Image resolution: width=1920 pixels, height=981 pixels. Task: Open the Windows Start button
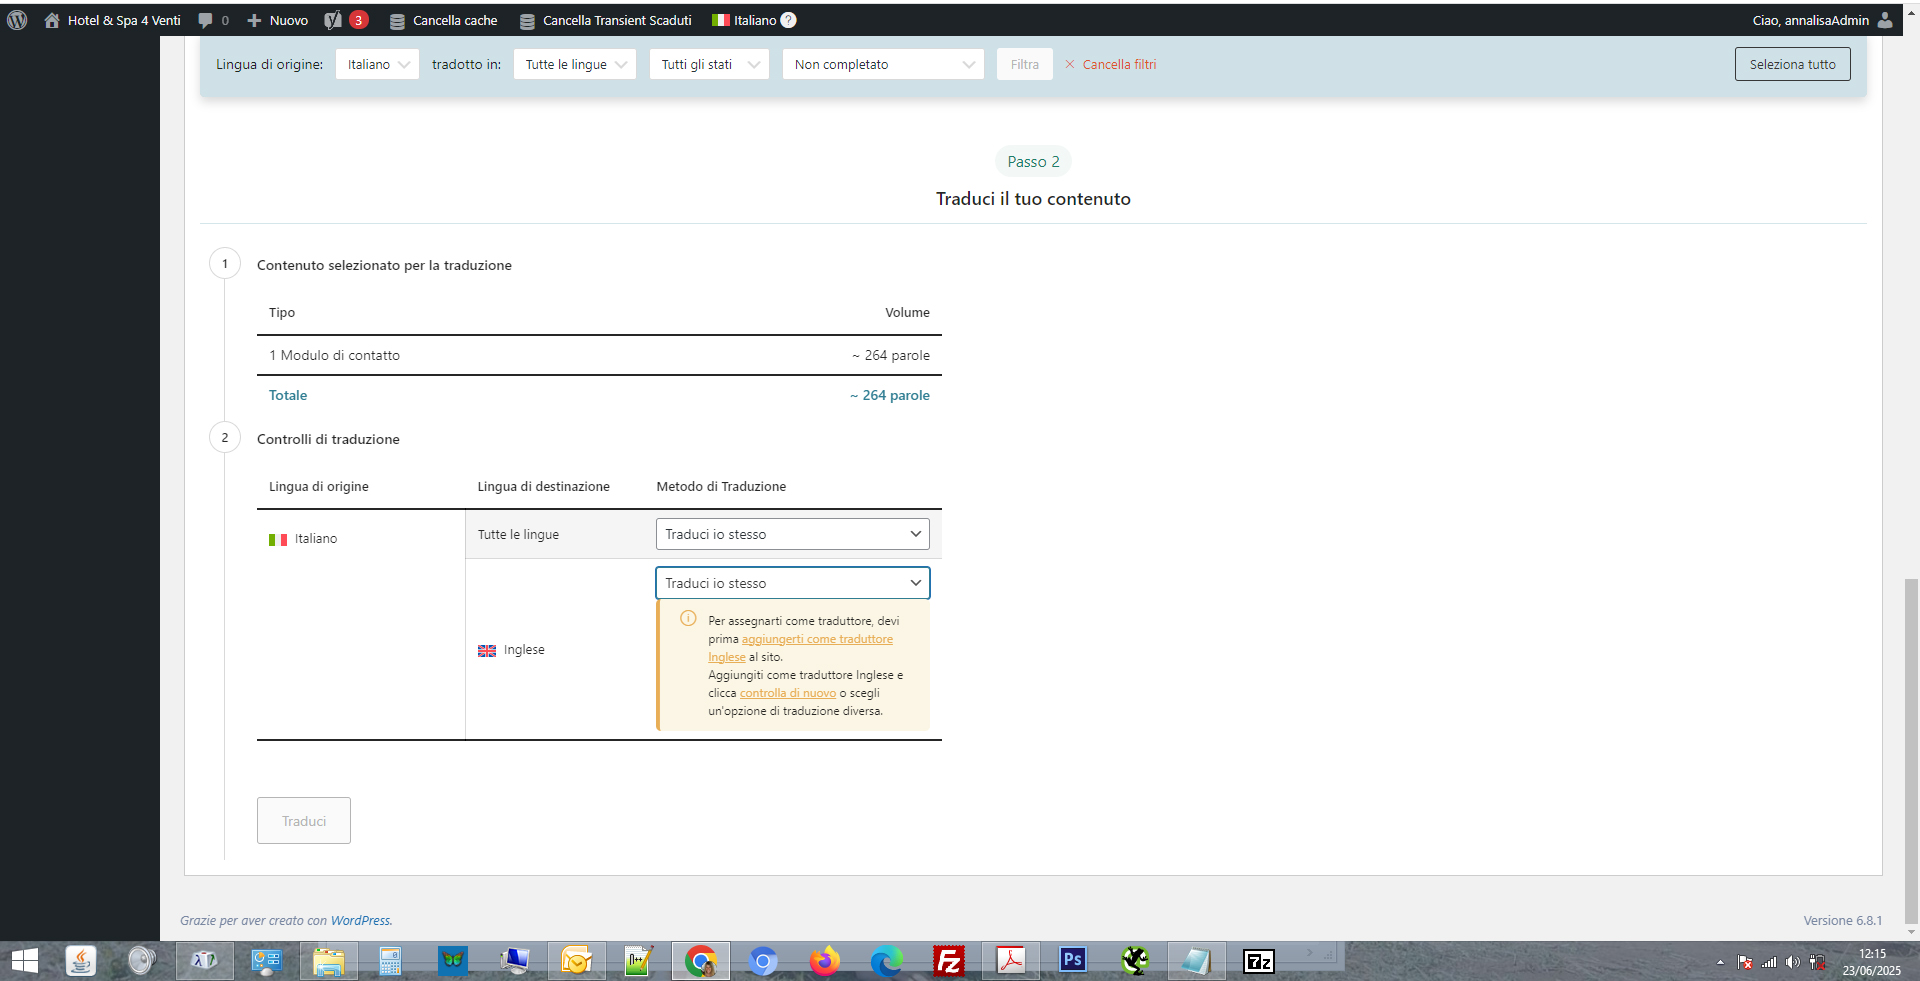coord(24,961)
